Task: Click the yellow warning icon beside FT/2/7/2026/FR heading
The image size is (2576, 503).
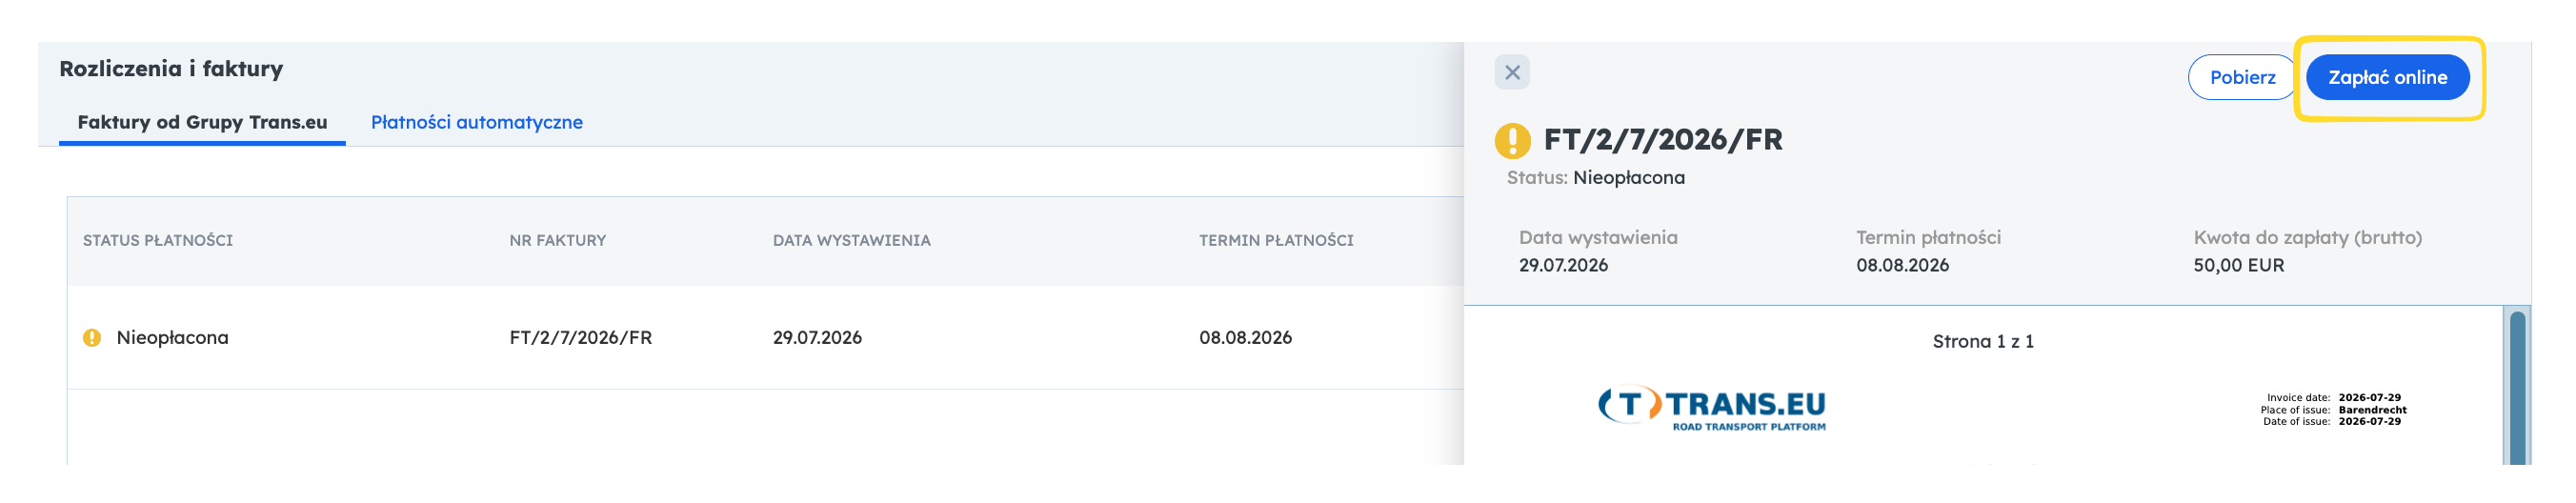Action: 1512,141
